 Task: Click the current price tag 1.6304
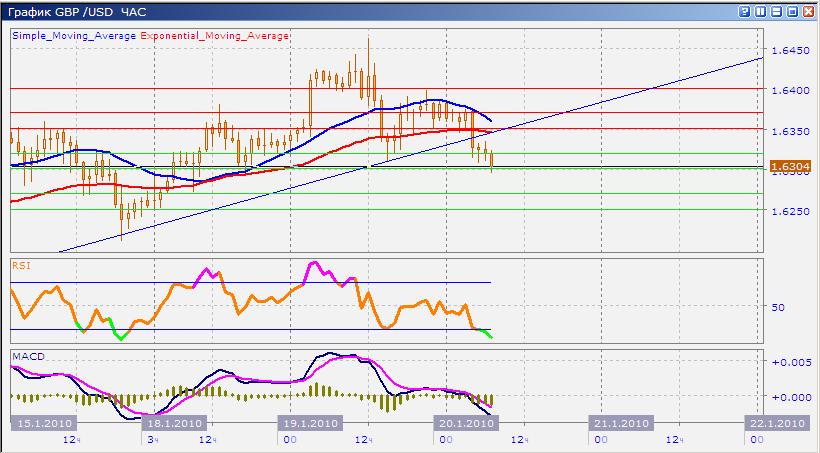pyautogui.click(x=789, y=166)
